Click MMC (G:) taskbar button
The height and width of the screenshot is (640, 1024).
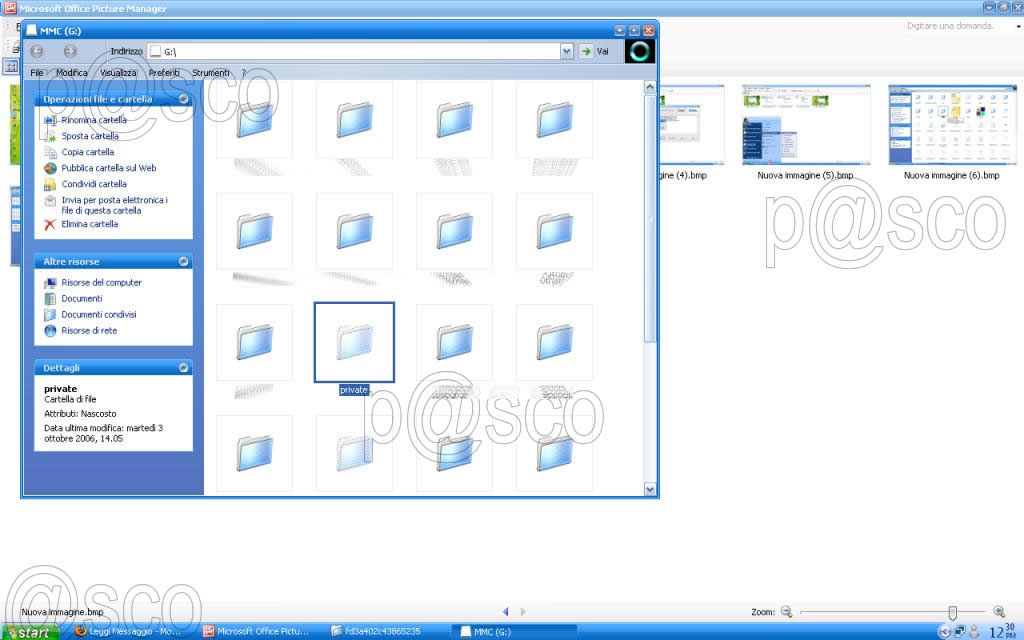click(x=514, y=632)
